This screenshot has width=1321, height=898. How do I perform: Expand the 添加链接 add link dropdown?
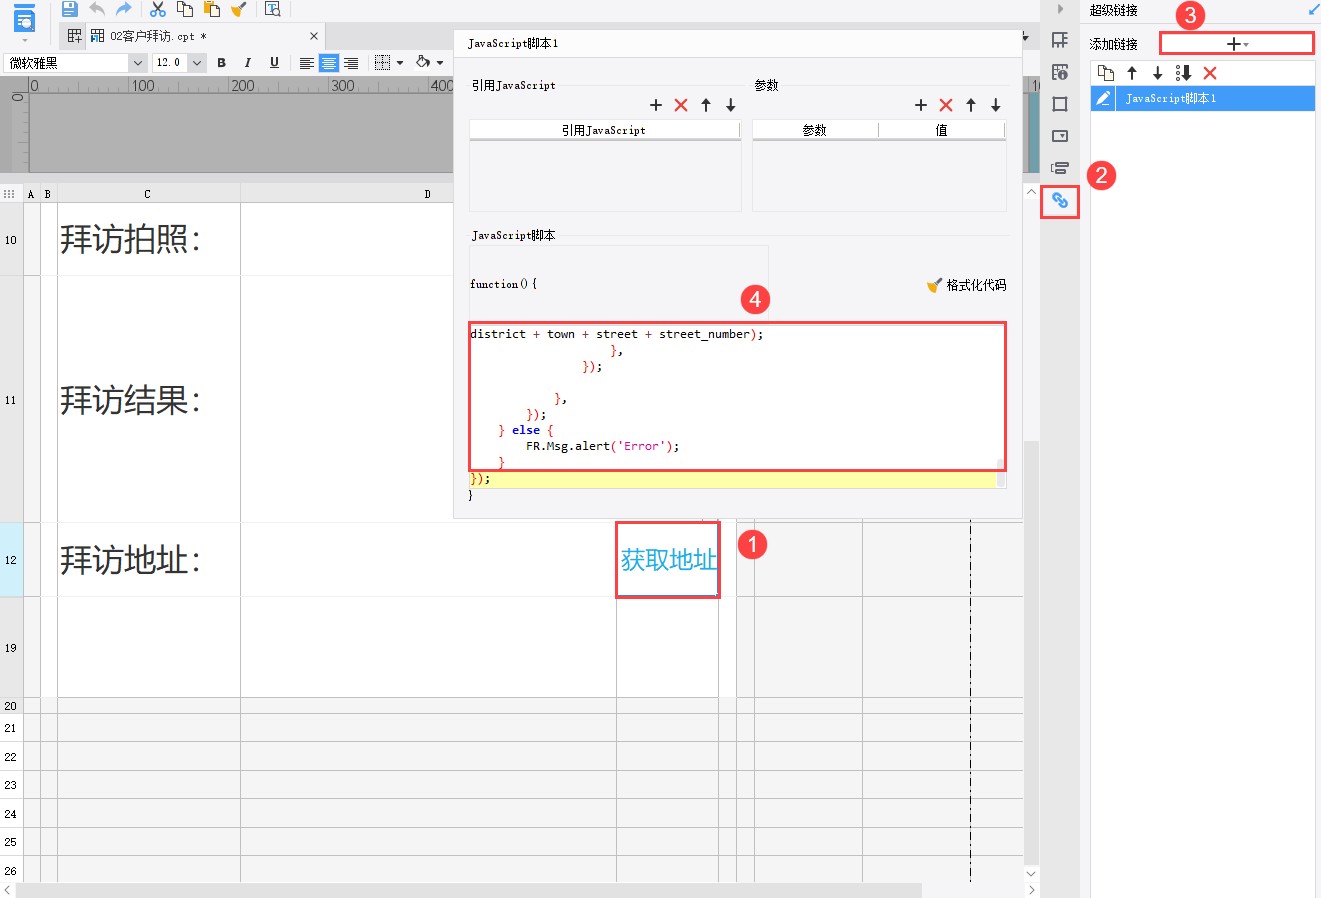1236,44
